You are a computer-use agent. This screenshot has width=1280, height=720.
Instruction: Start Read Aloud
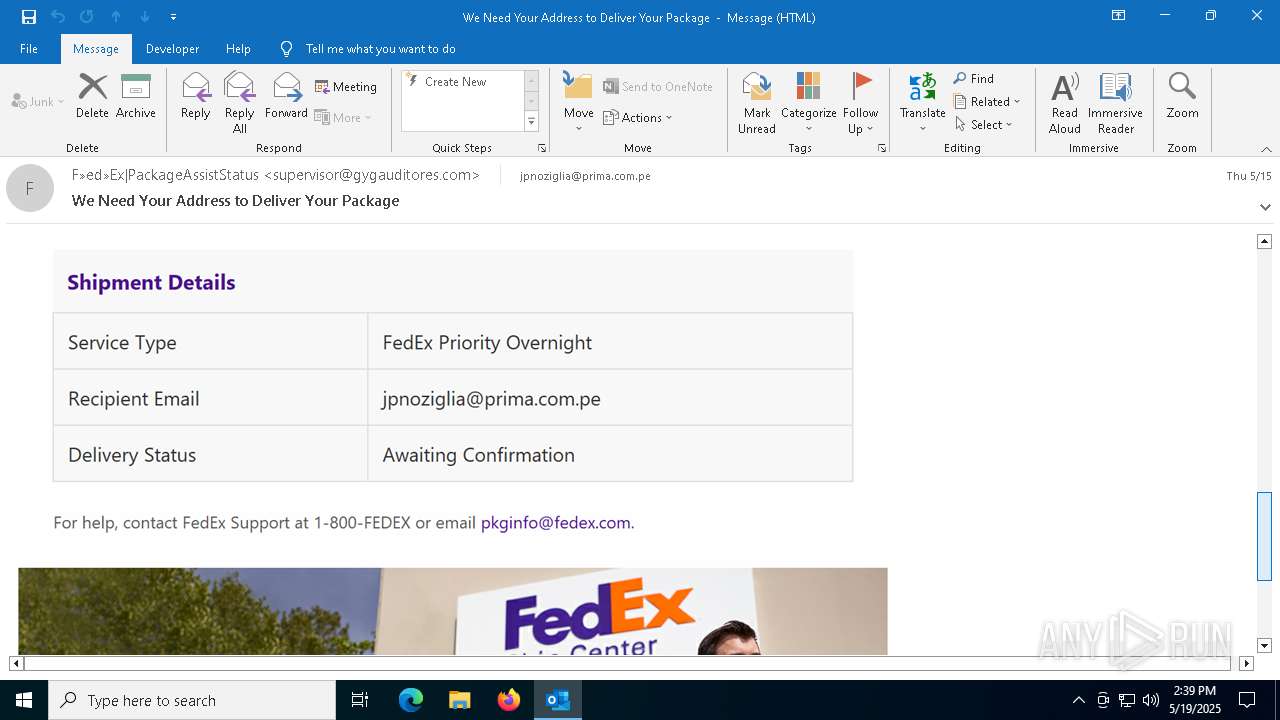pyautogui.click(x=1065, y=103)
